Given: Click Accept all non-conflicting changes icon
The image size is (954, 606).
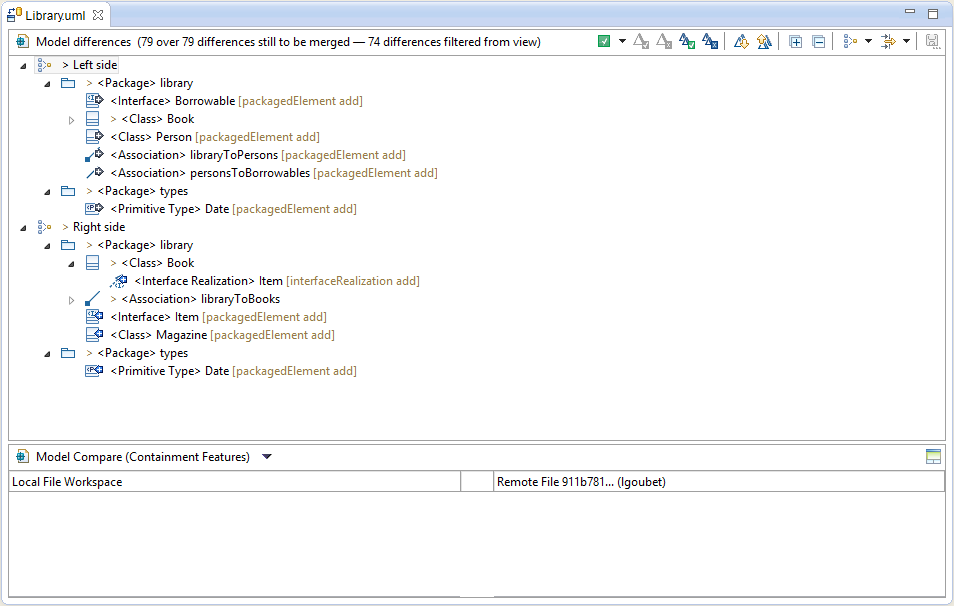Looking at the screenshot, I should [x=687, y=42].
